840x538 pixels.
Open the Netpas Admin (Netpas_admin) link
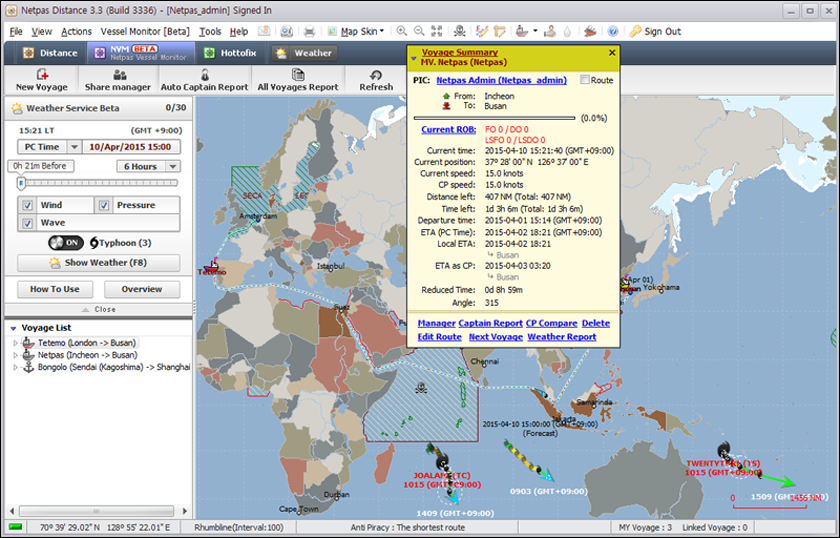[501, 80]
